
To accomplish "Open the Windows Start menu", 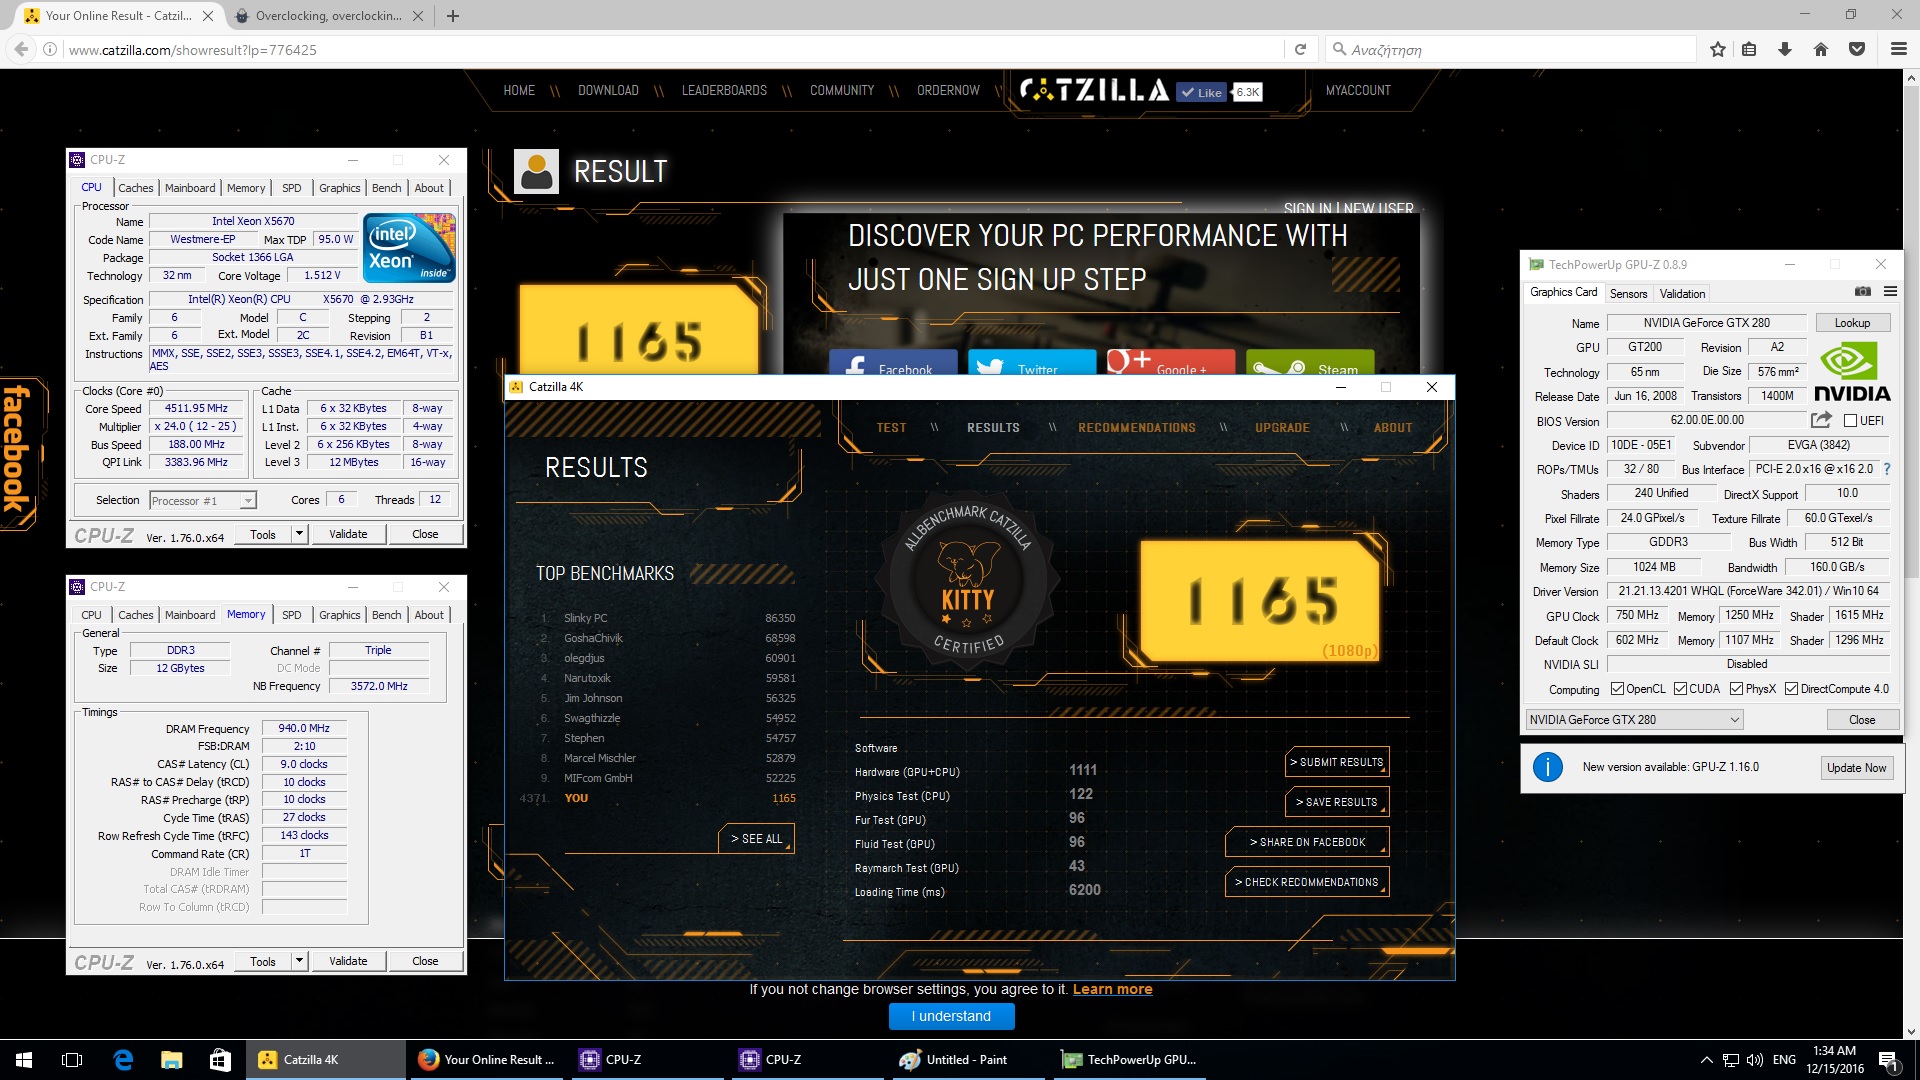I will click(x=24, y=1060).
